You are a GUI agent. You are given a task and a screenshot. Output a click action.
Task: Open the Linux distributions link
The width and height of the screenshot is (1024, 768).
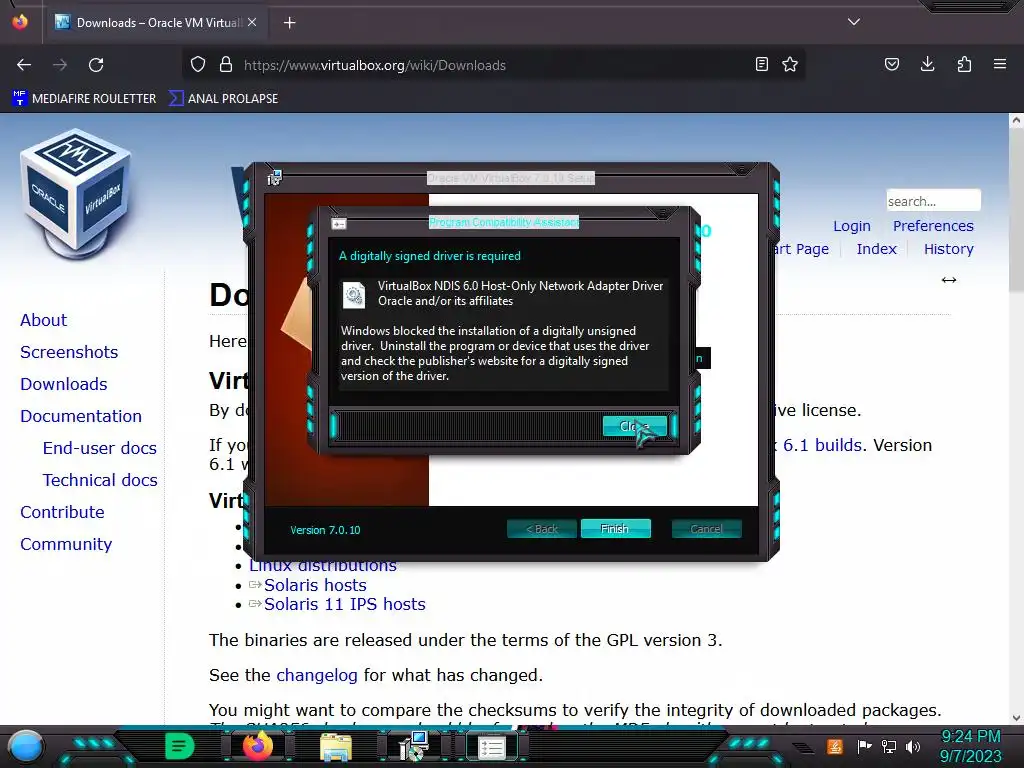click(323, 567)
